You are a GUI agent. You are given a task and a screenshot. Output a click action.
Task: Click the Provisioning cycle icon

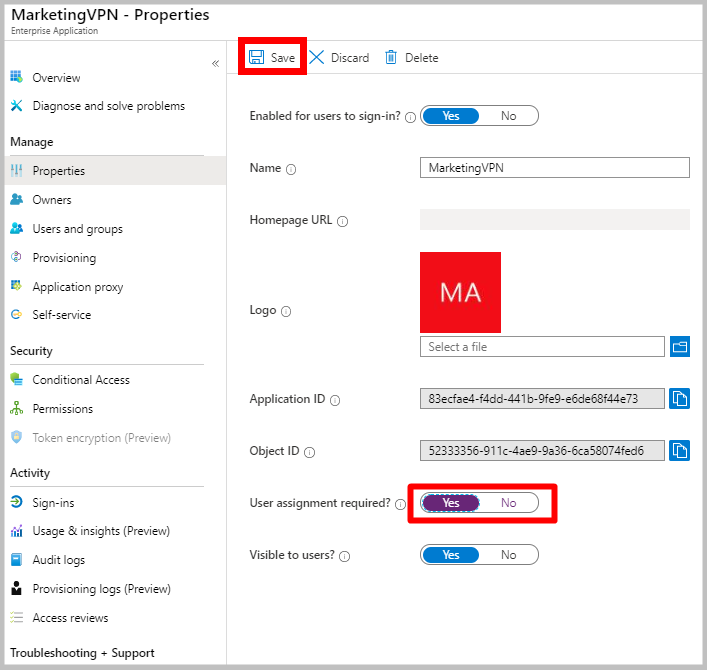coord(17,257)
